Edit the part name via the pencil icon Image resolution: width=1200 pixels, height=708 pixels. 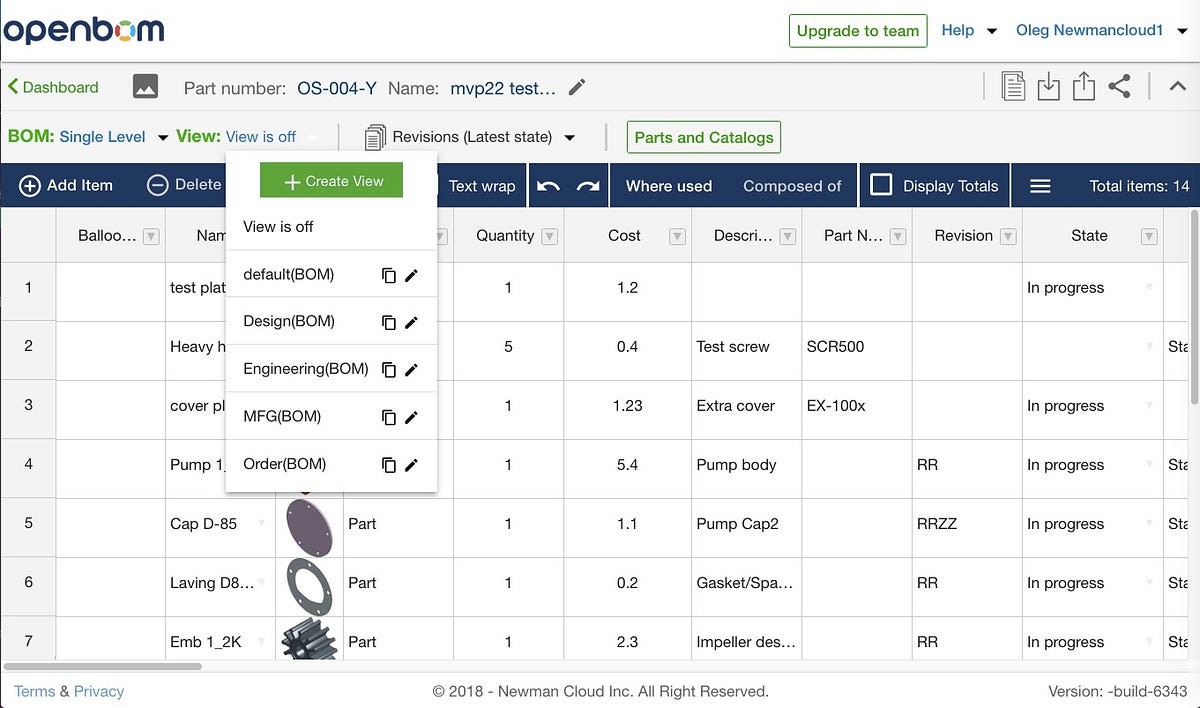tap(576, 88)
